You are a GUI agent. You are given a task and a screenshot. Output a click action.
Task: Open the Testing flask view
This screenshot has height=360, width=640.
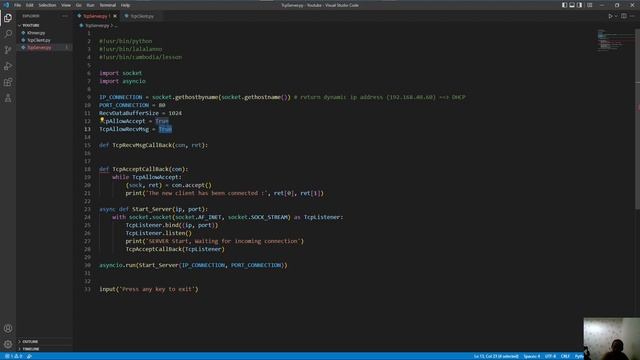(x=8, y=98)
